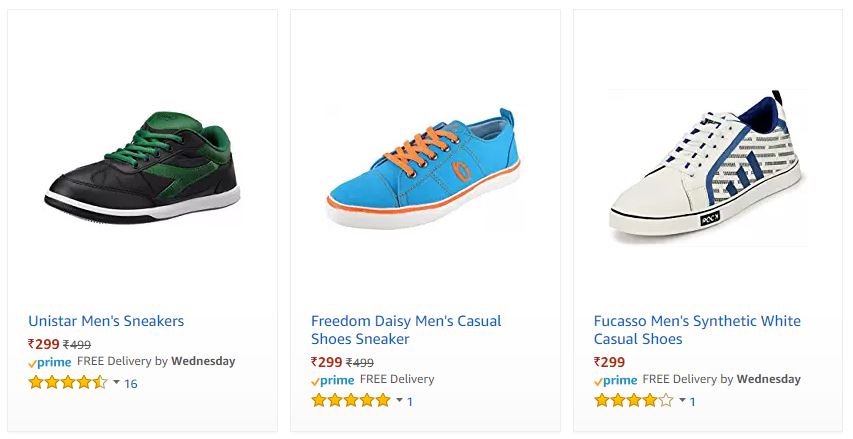Open the 16 reviews count for Unistar
Image resolution: width=853 pixels, height=439 pixels.
tap(131, 384)
